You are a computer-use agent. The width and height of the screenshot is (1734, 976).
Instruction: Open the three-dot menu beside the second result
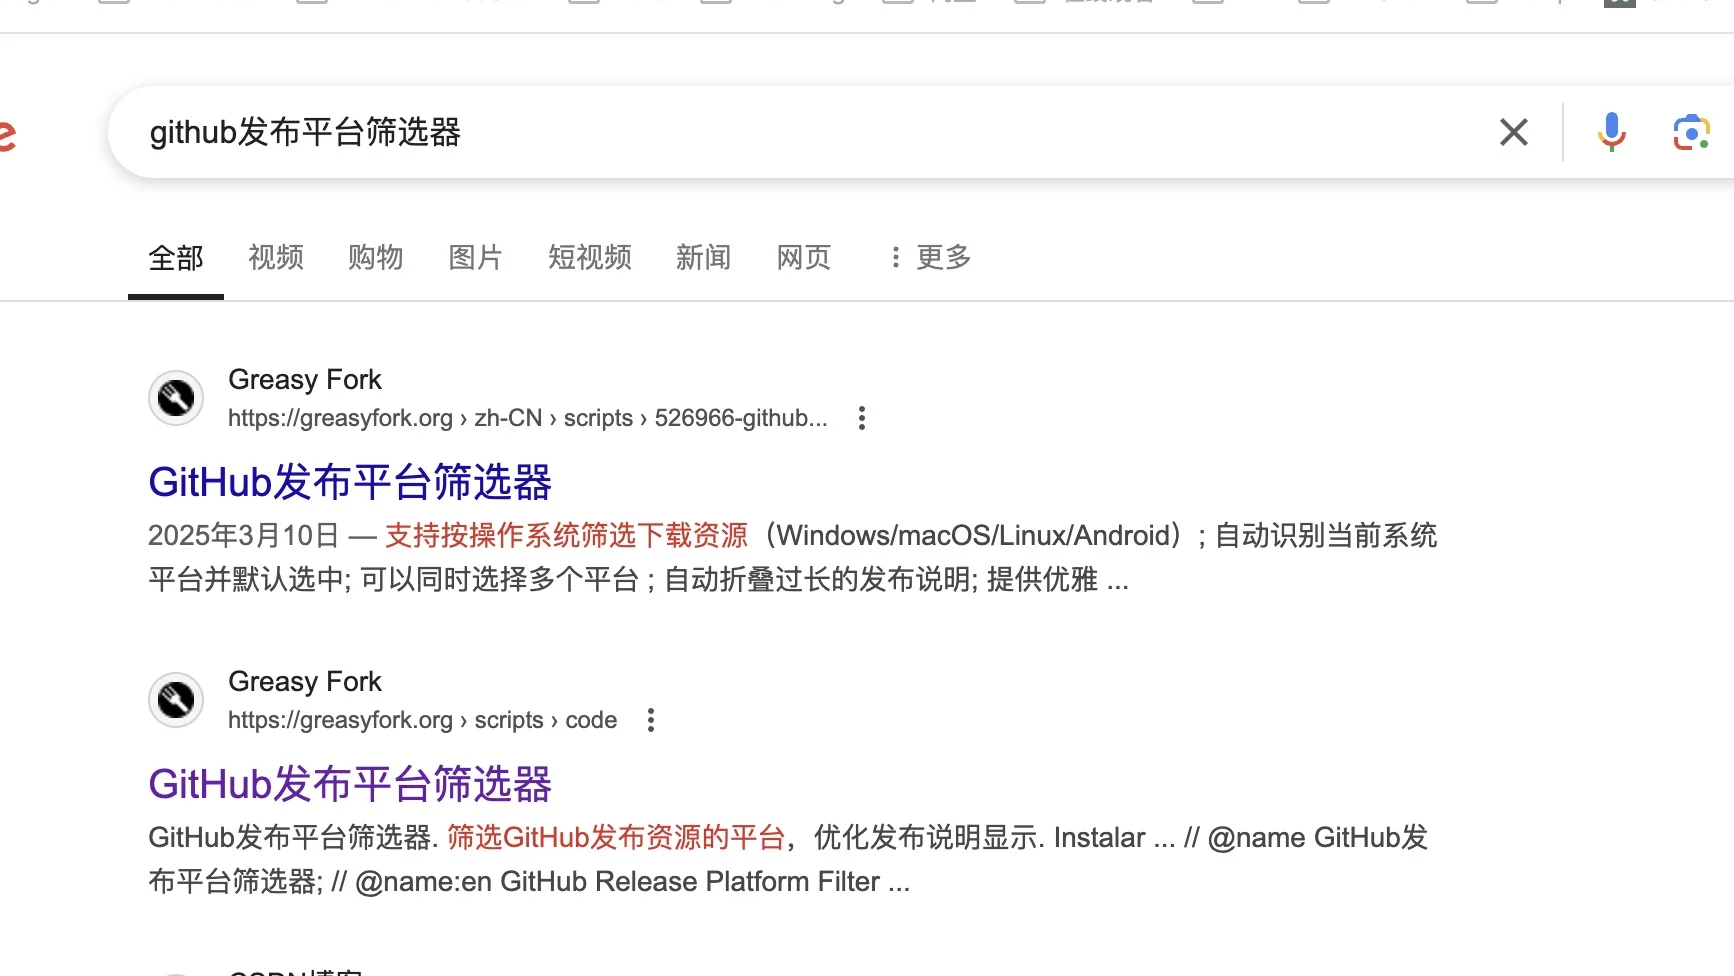[x=650, y=719]
